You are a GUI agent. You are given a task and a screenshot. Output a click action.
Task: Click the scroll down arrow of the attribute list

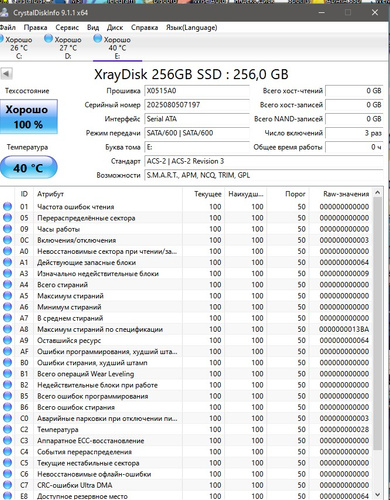pos(377,495)
